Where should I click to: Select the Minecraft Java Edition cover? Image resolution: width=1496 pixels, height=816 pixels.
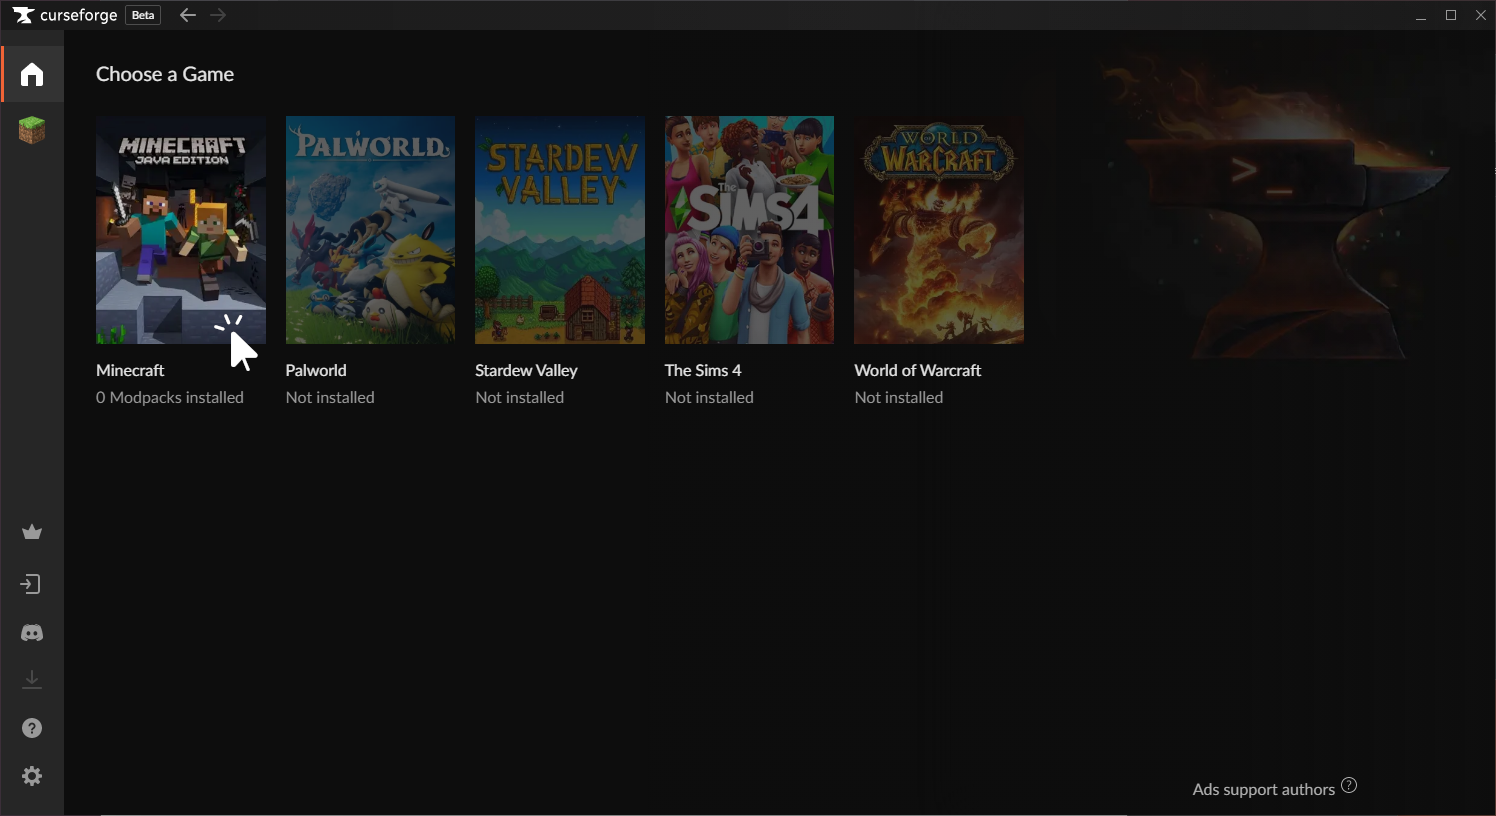pos(181,230)
